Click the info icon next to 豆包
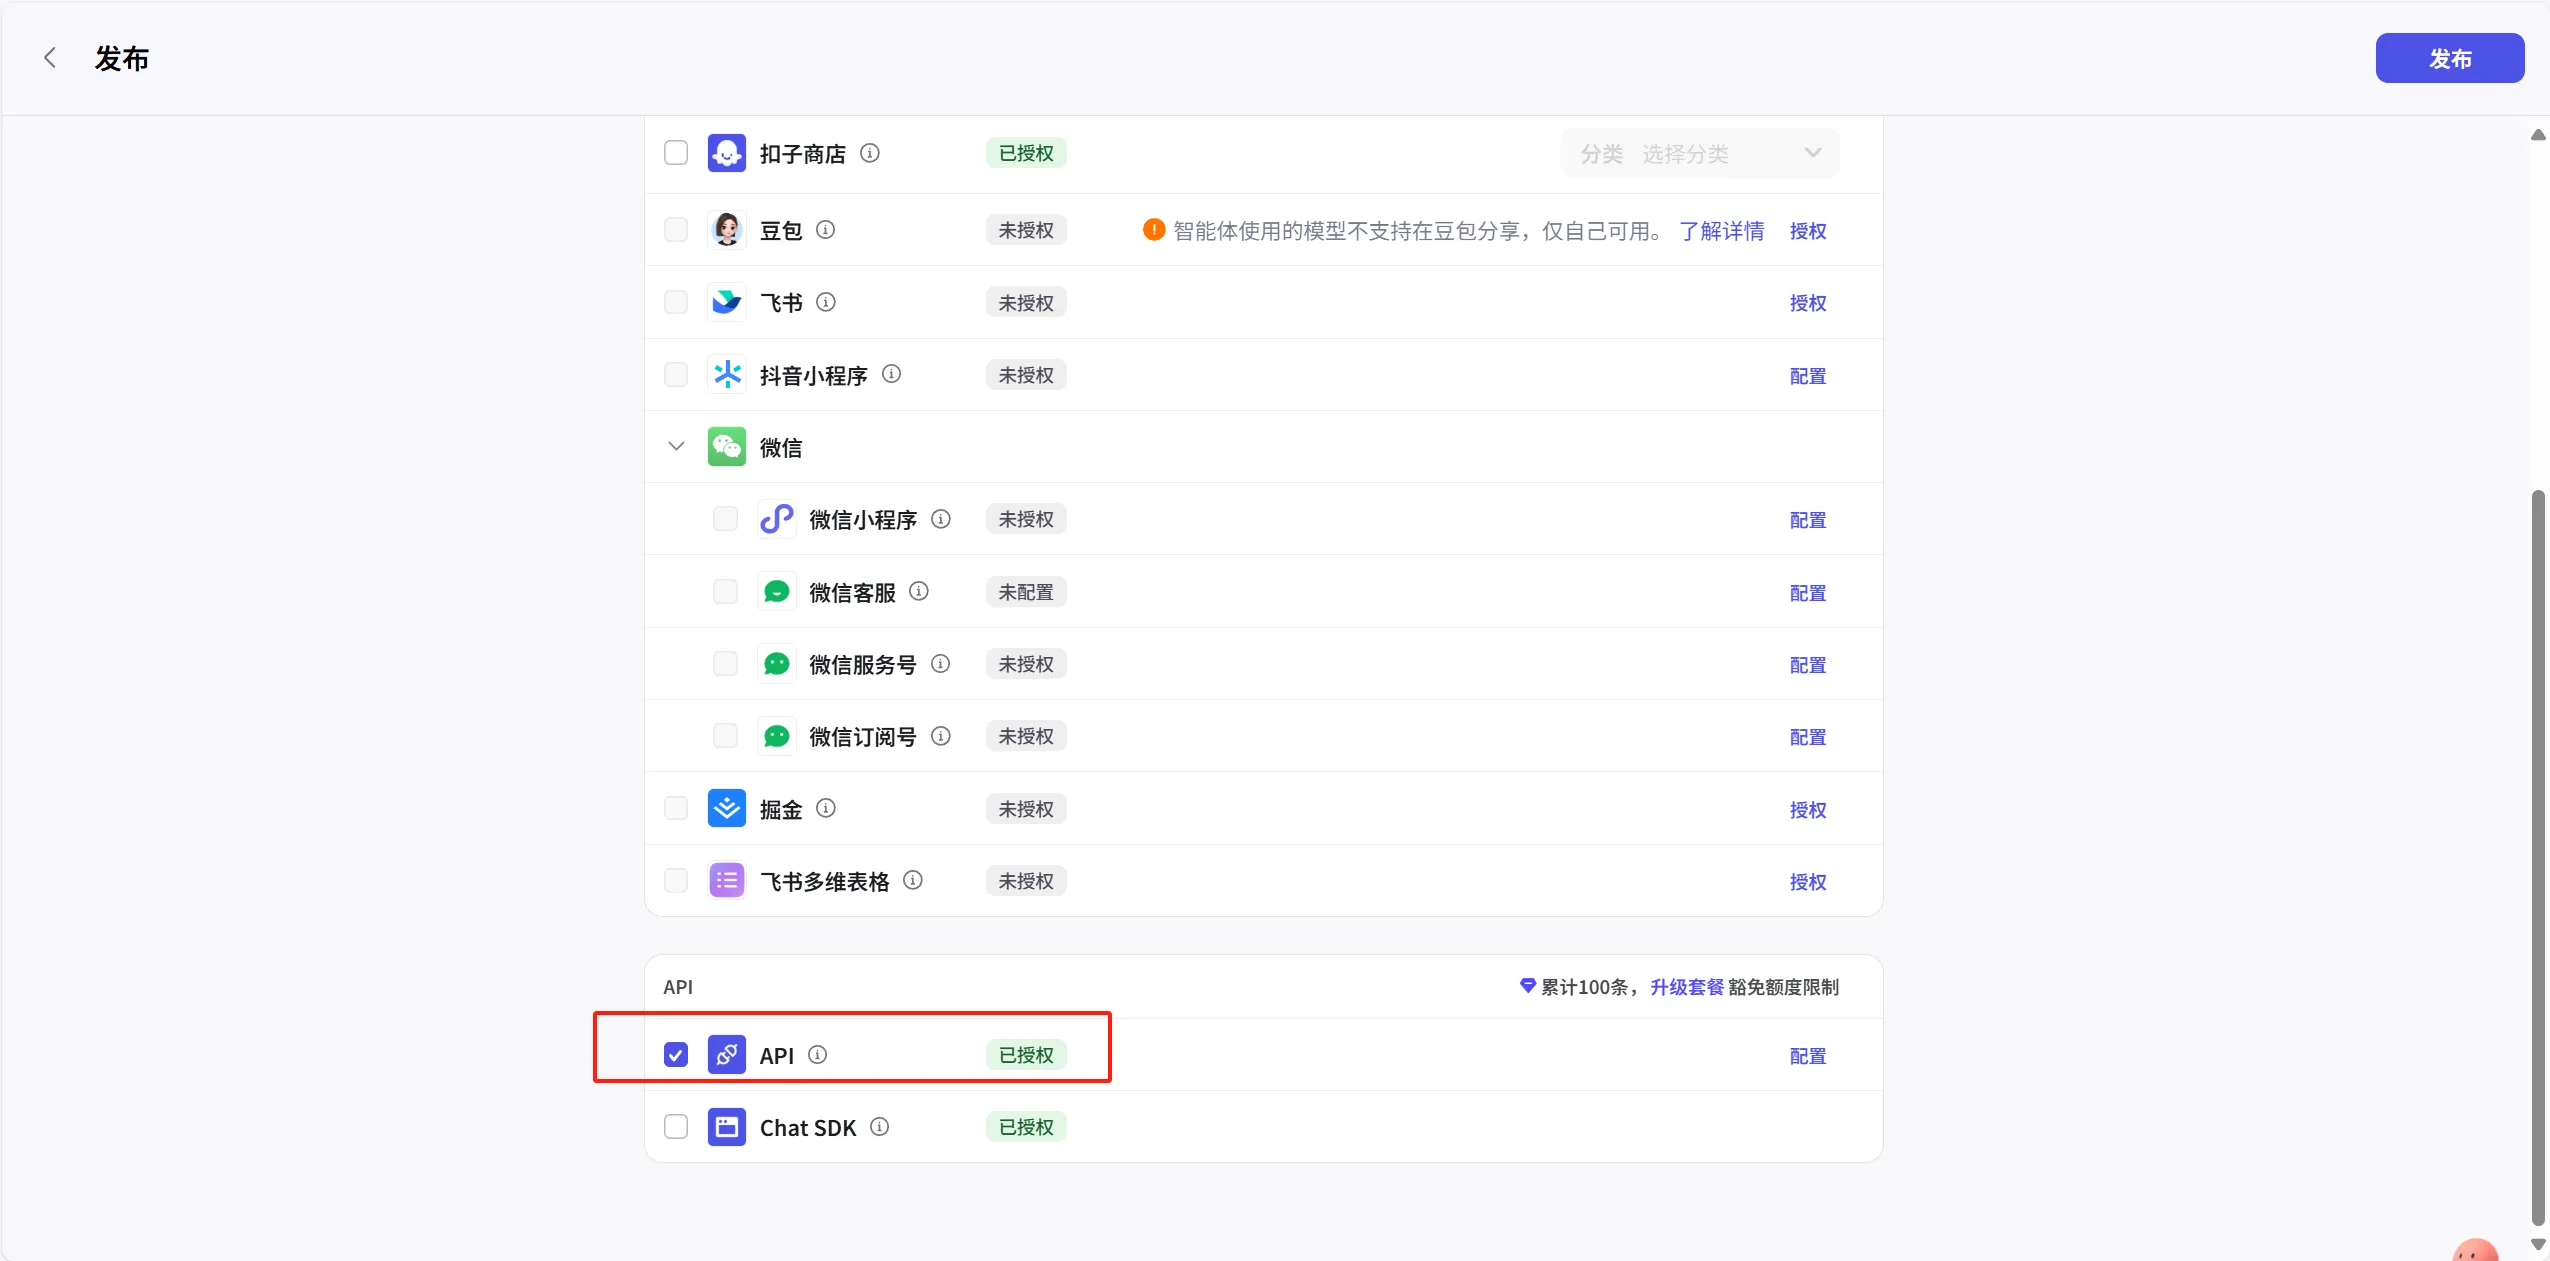Image resolution: width=2550 pixels, height=1261 pixels. tap(825, 230)
